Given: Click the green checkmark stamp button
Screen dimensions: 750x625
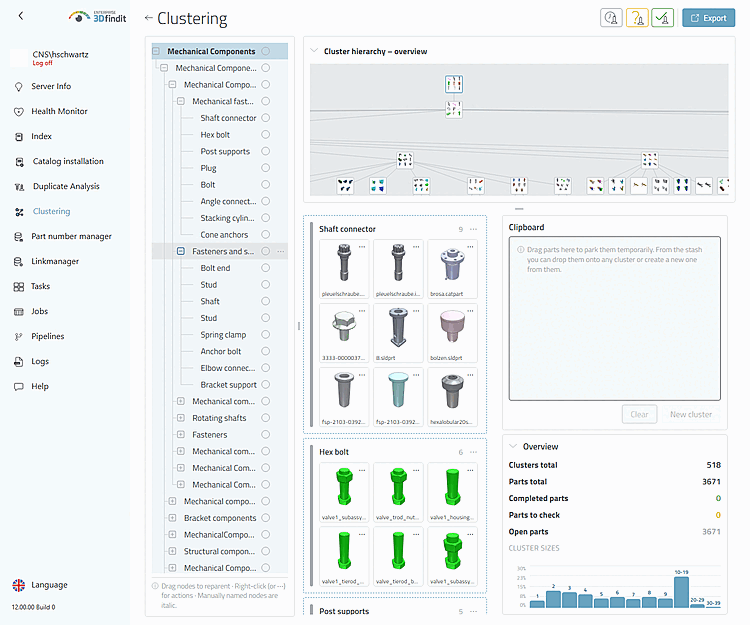Looking at the screenshot, I should [662, 18].
